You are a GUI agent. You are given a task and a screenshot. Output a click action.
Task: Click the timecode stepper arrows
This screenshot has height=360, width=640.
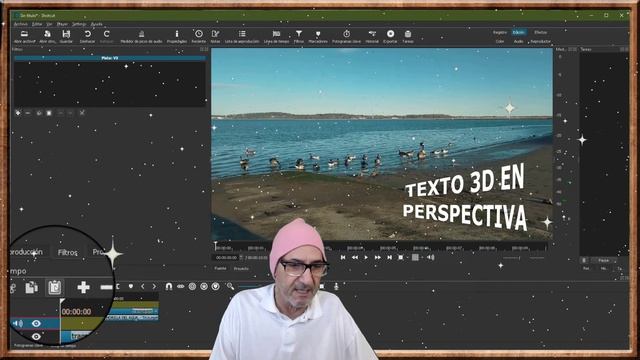(x=241, y=258)
